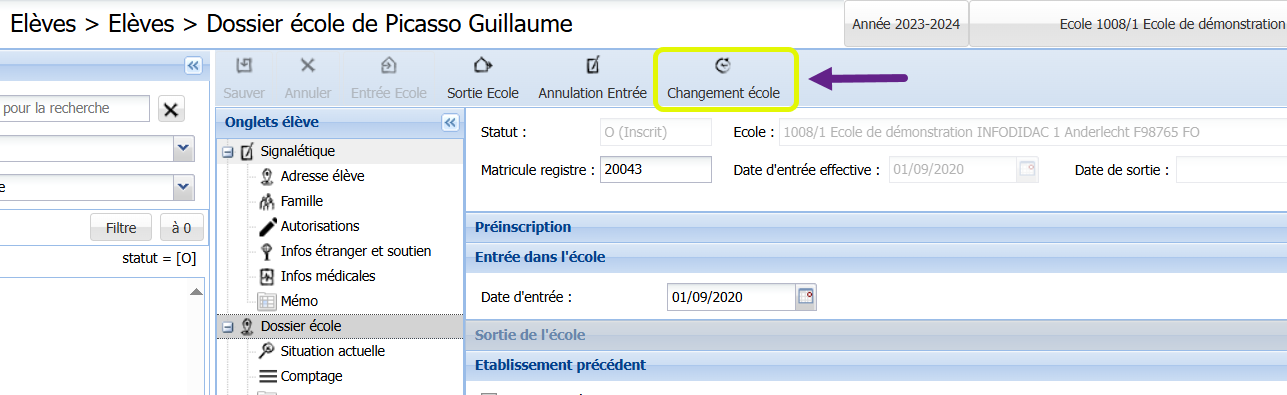The height and width of the screenshot is (395, 1287).
Task: Click the scrollbar up arrow in results list
Action: pyautogui.click(x=197, y=292)
